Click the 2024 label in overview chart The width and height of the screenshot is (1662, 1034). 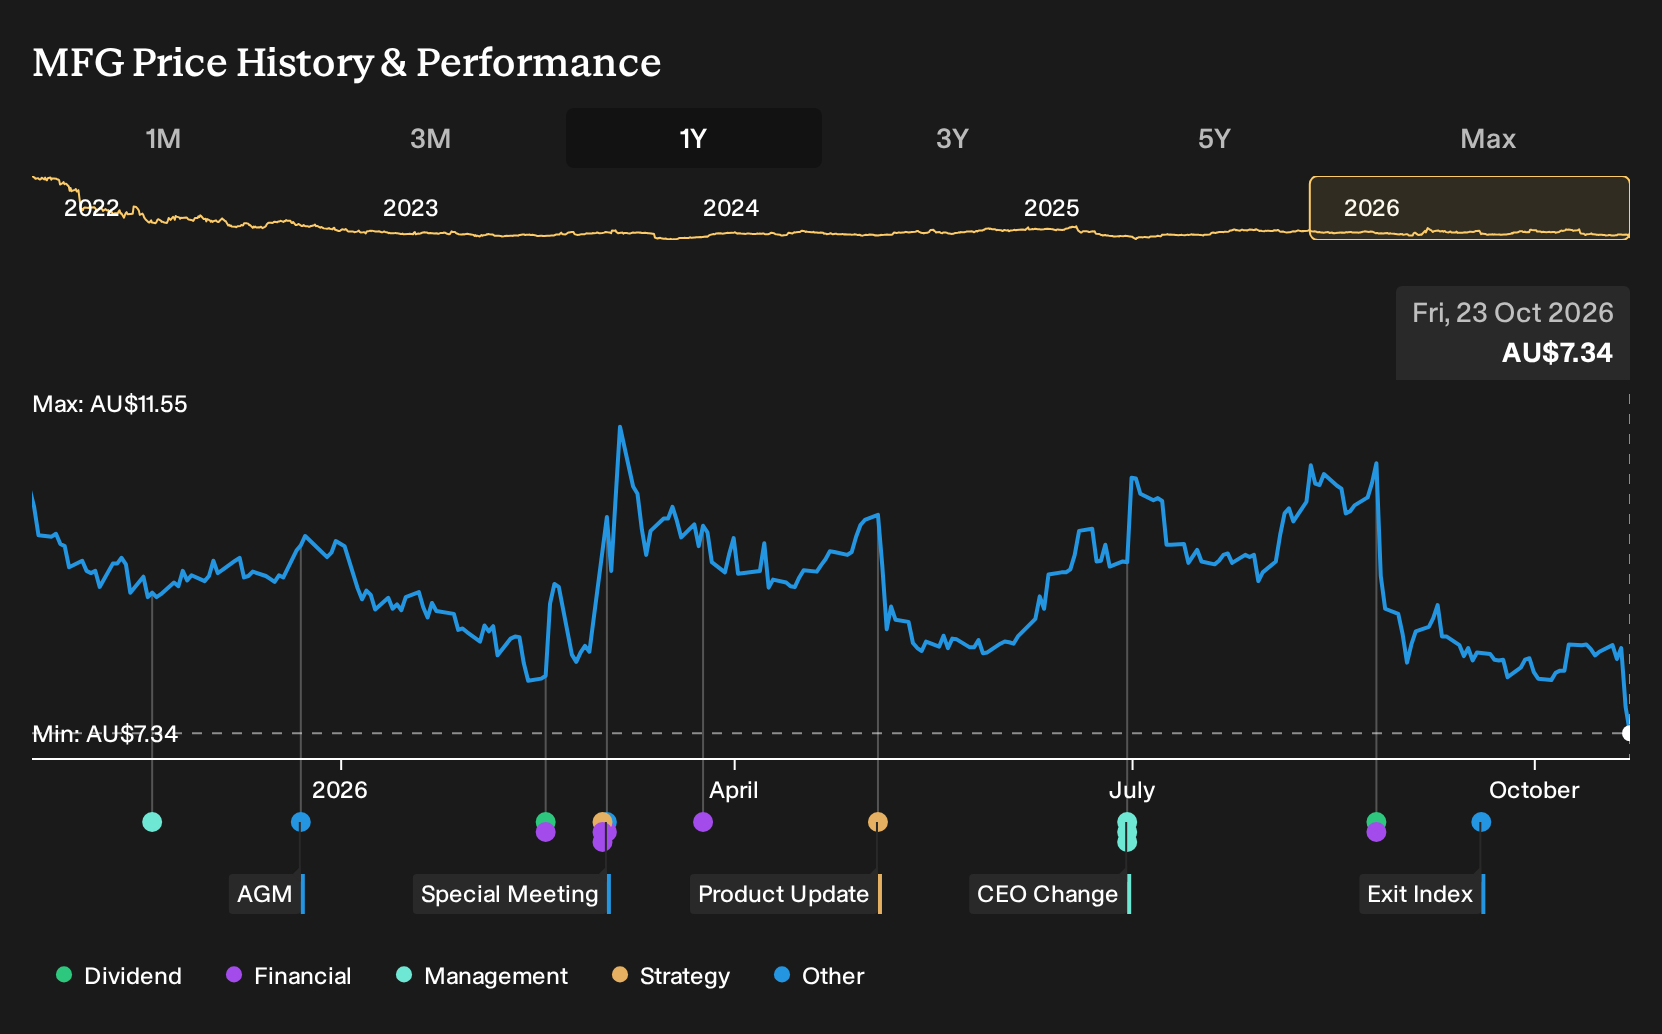point(731,208)
